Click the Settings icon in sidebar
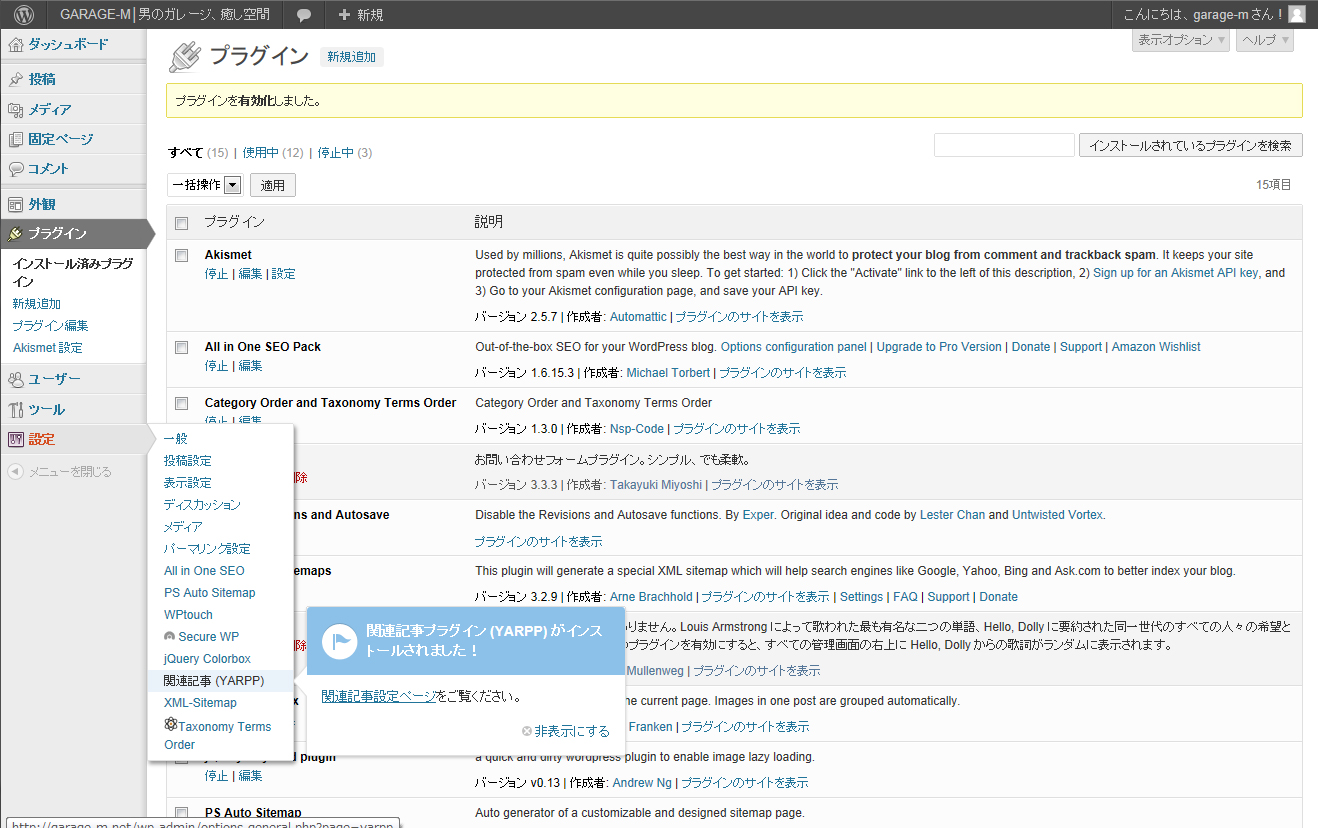Image resolution: width=1318 pixels, height=828 pixels. pyautogui.click(x=16, y=439)
